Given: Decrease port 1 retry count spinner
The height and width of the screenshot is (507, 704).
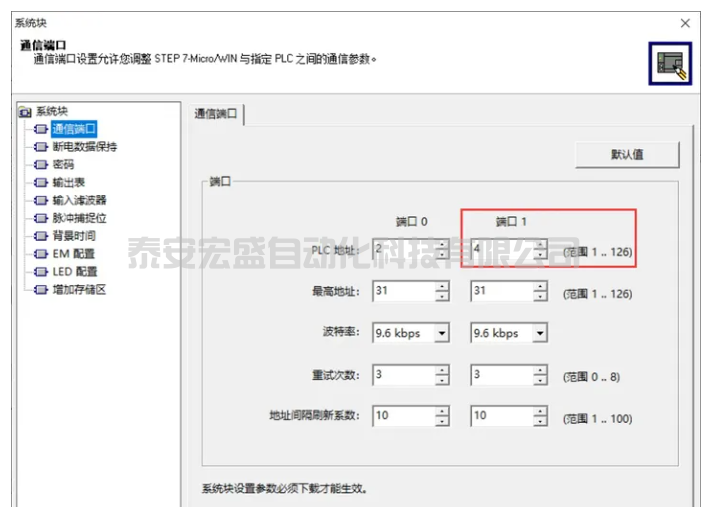Looking at the screenshot, I should [x=540, y=380].
